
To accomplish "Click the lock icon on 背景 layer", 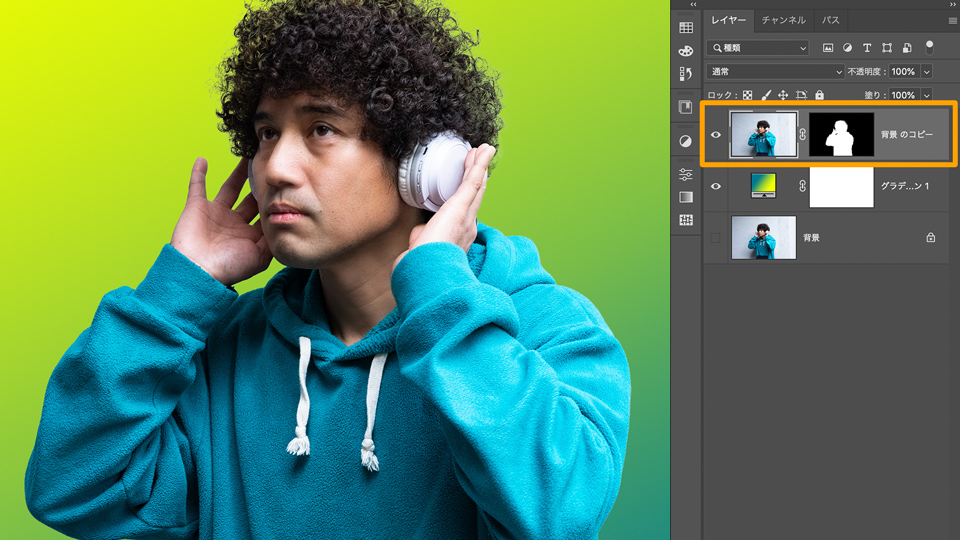I will [x=931, y=238].
